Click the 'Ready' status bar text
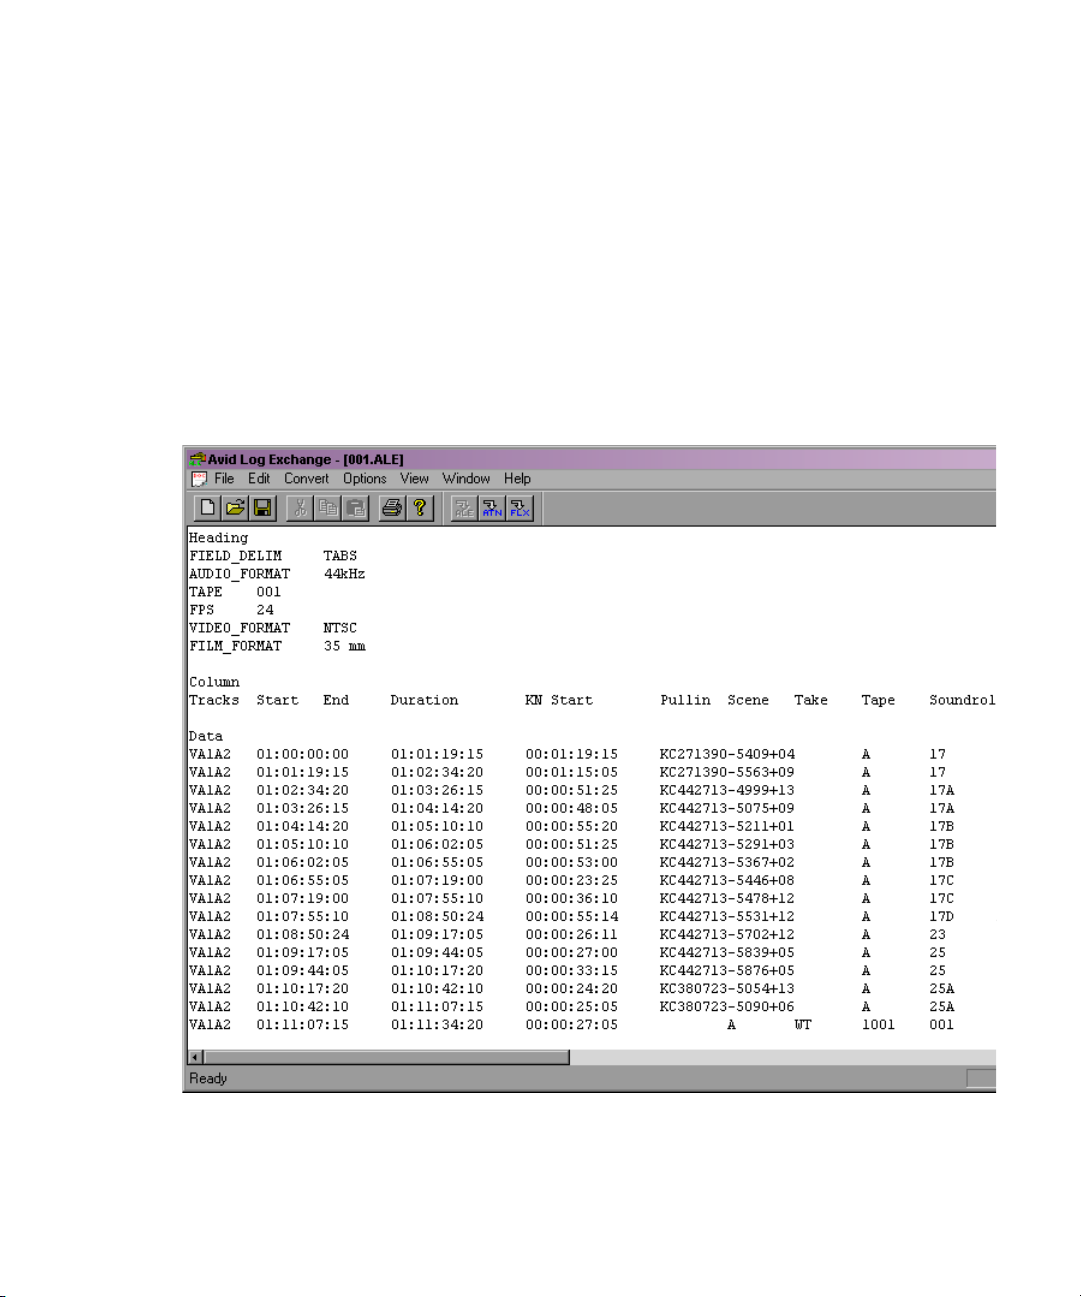The width and height of the screenshot is (1081, 1297). [208, 1078]
